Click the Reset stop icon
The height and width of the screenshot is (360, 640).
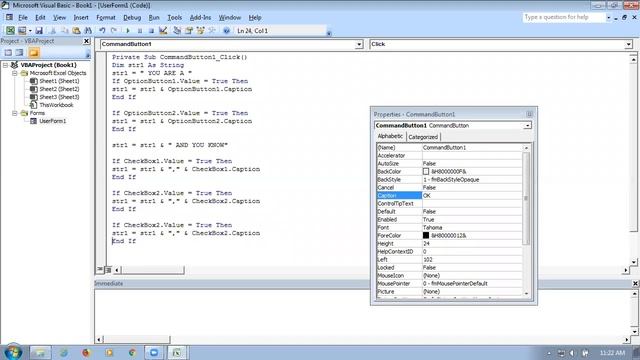(151, 31)
